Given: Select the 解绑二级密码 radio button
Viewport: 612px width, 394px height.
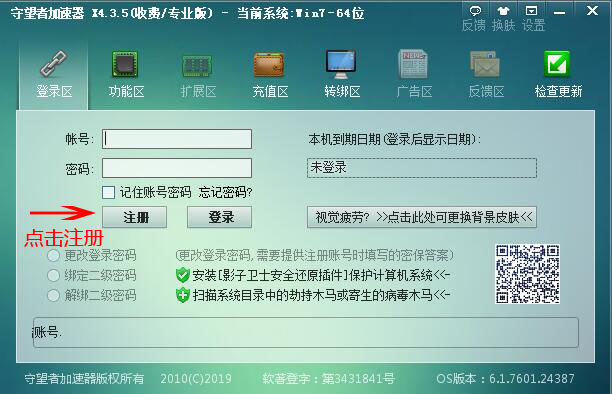Looking at the screenshot, I should [x=53, y=295].
